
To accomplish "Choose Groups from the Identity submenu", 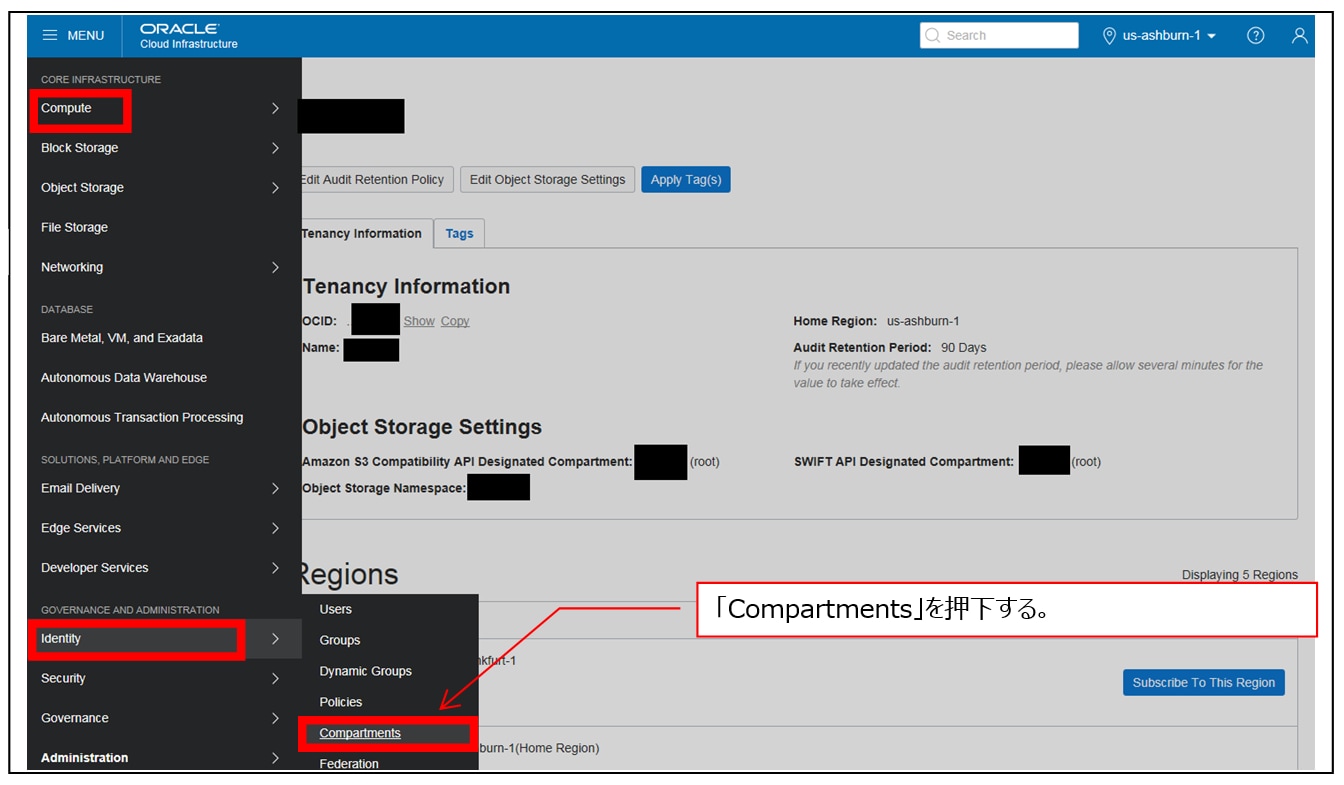I will (x=340, y=640).
